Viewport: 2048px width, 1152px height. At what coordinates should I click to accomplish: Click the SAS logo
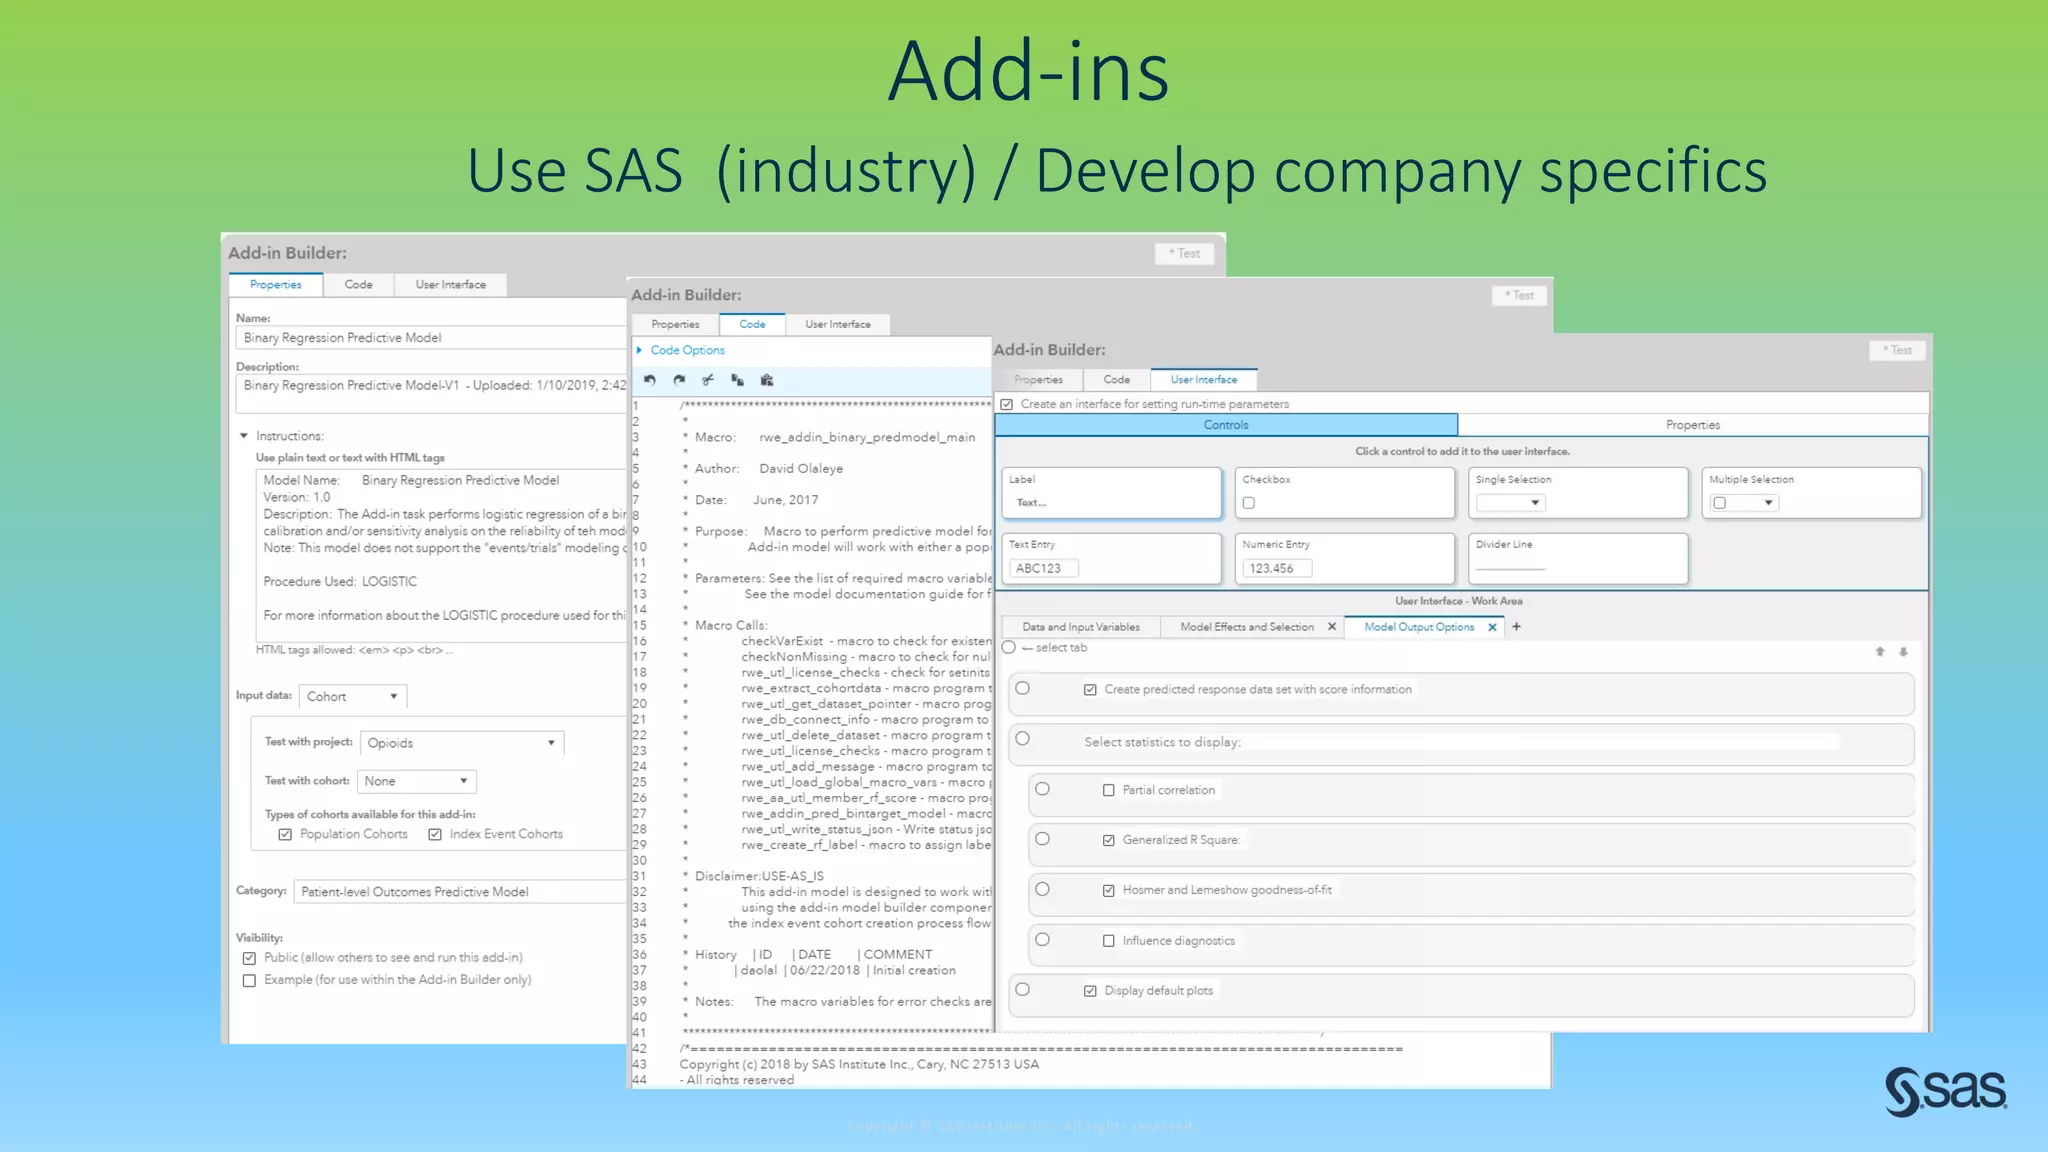[1945, 1091]
